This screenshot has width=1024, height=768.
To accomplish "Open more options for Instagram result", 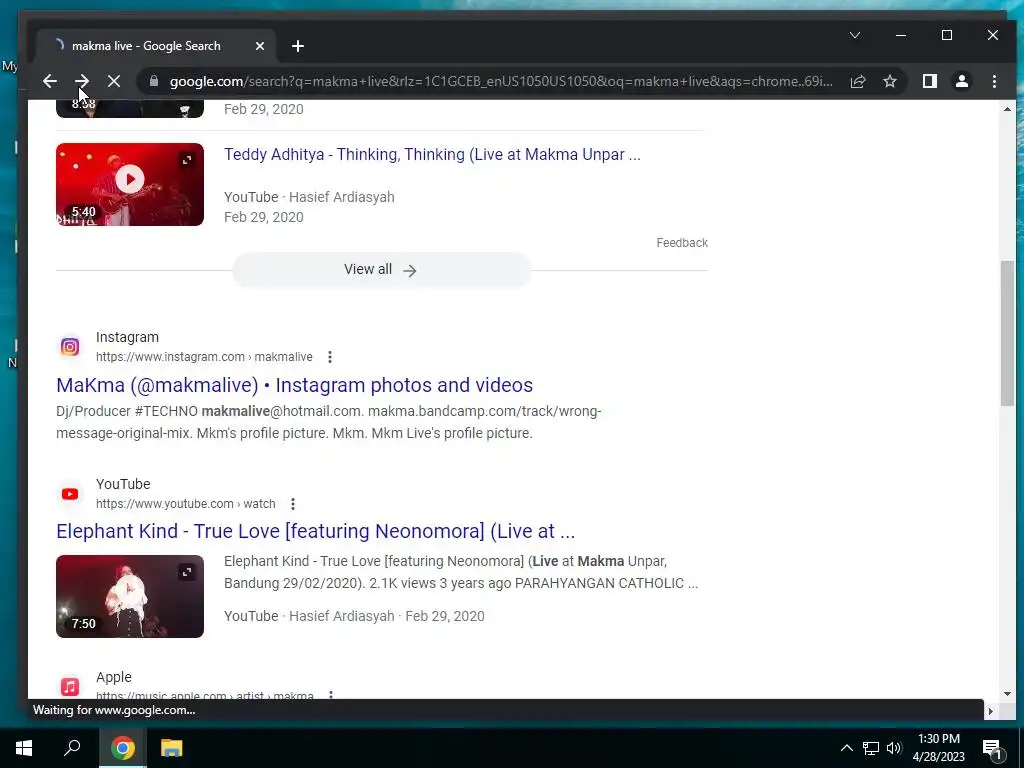I will point(330,357).
